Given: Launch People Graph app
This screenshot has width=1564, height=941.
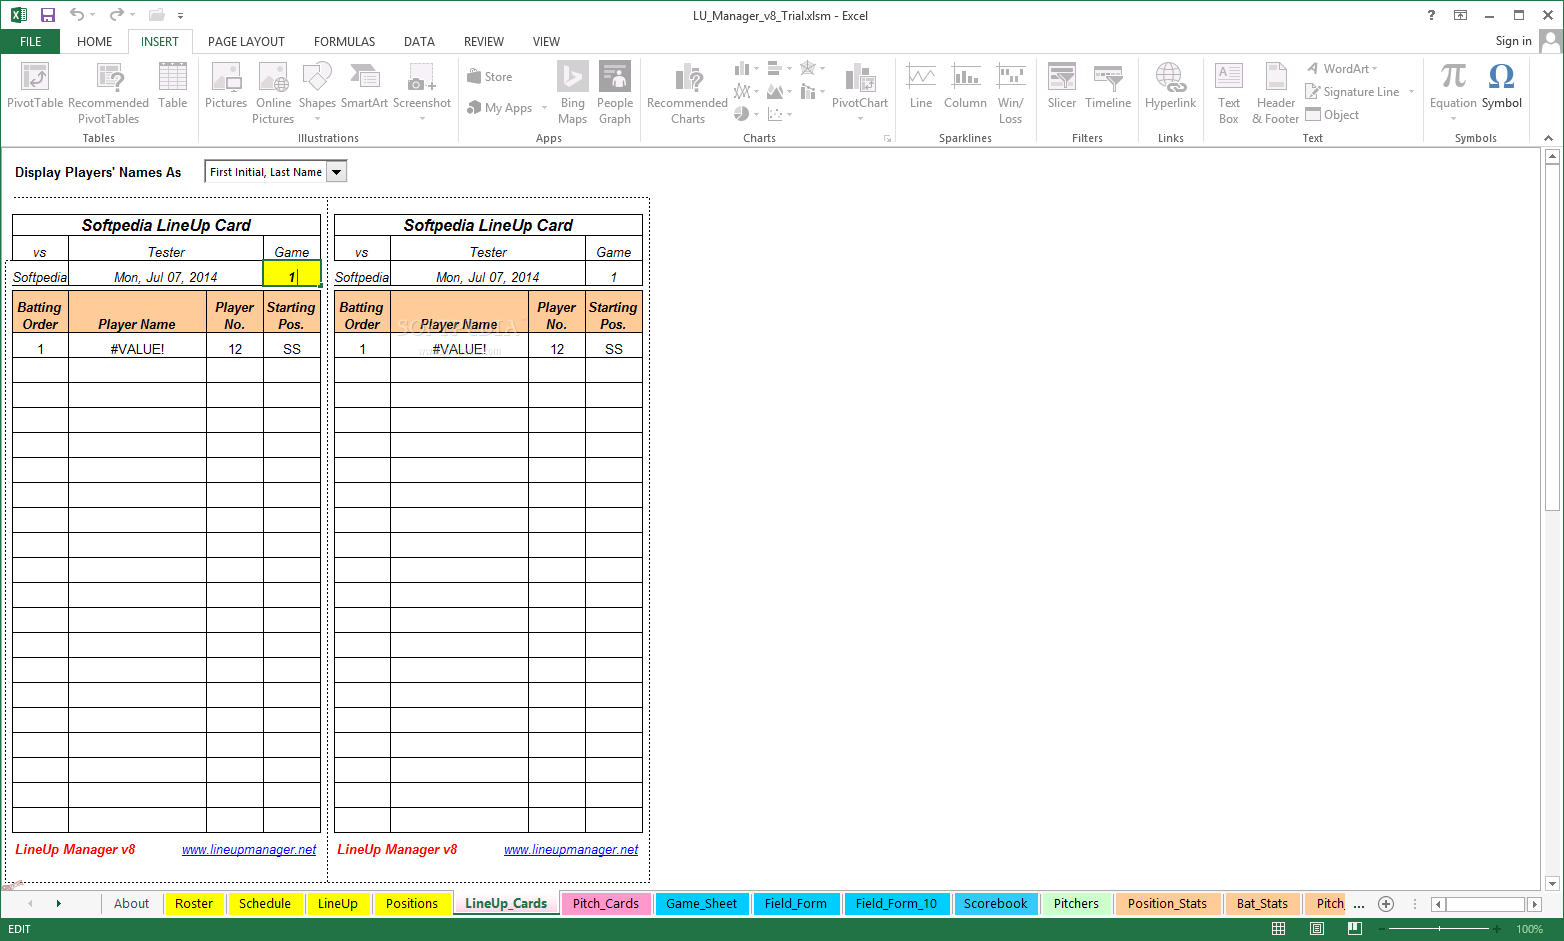Looking at the screenshot, I should pos(615,93).
